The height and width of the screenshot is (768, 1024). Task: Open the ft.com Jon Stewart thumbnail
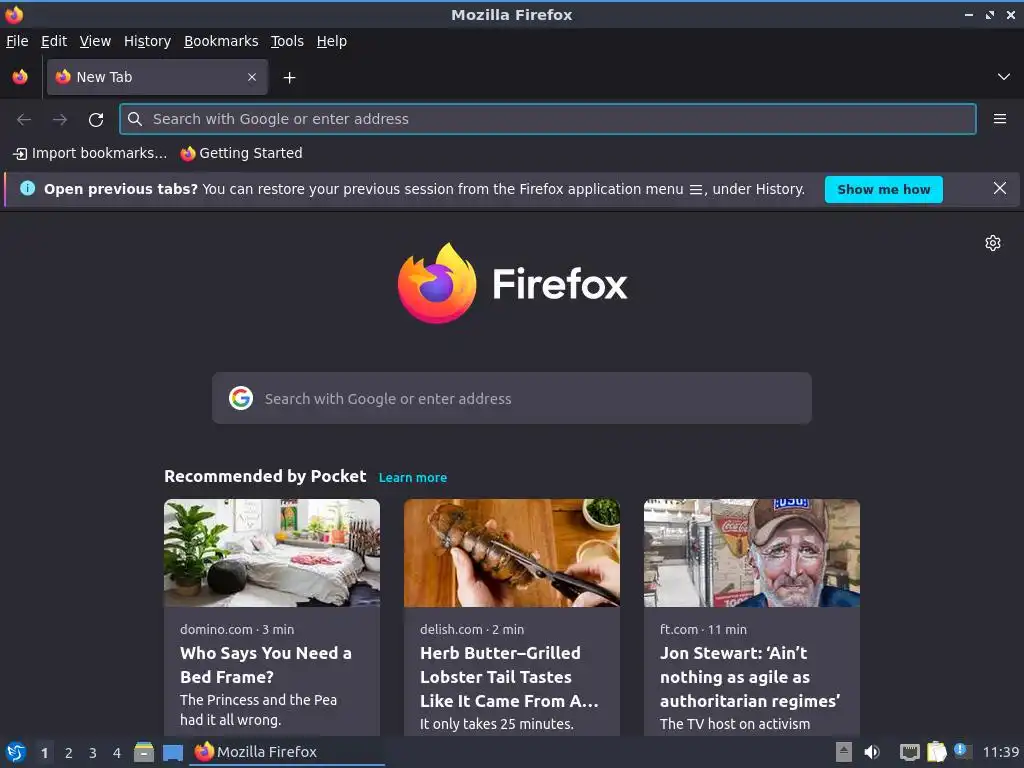[x=752, y=553]
